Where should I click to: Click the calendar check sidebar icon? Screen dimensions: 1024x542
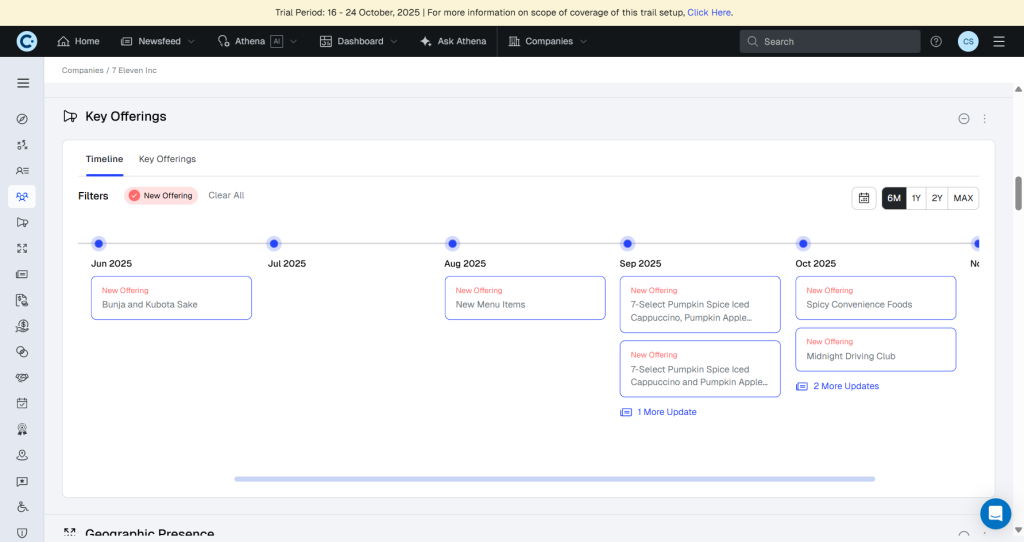point(22,404)
